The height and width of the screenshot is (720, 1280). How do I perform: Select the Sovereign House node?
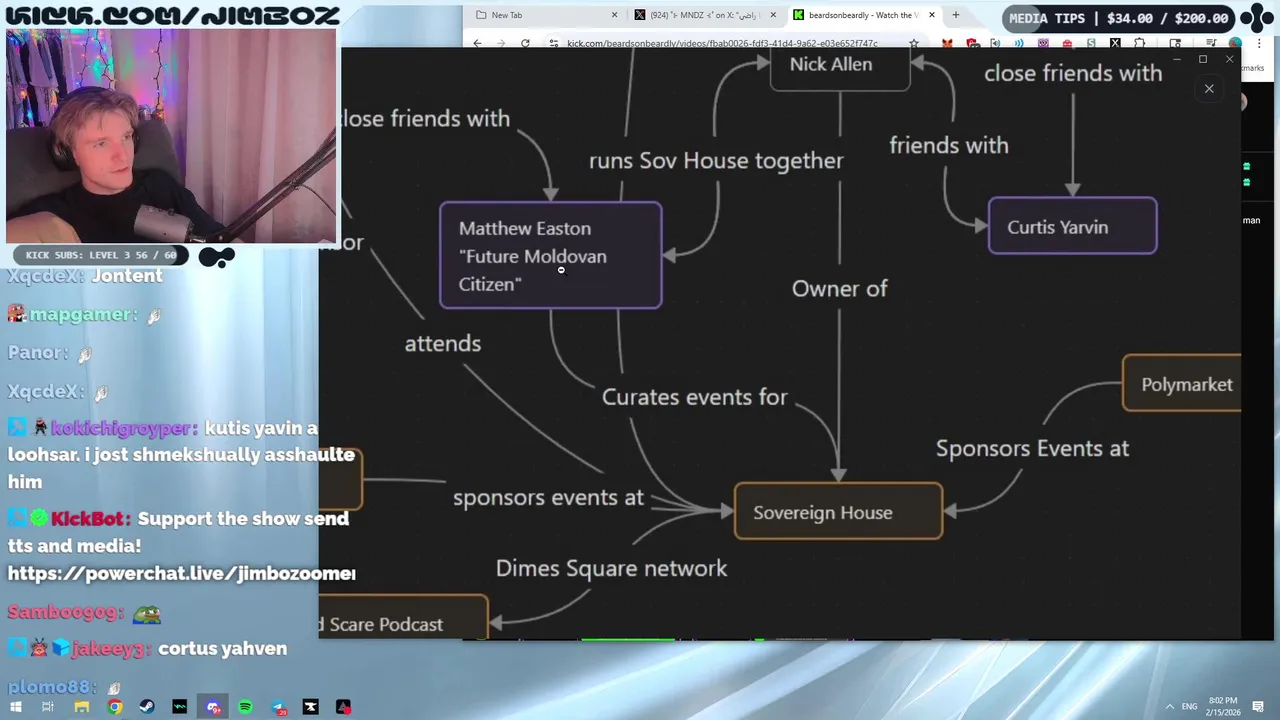(838, 512)
